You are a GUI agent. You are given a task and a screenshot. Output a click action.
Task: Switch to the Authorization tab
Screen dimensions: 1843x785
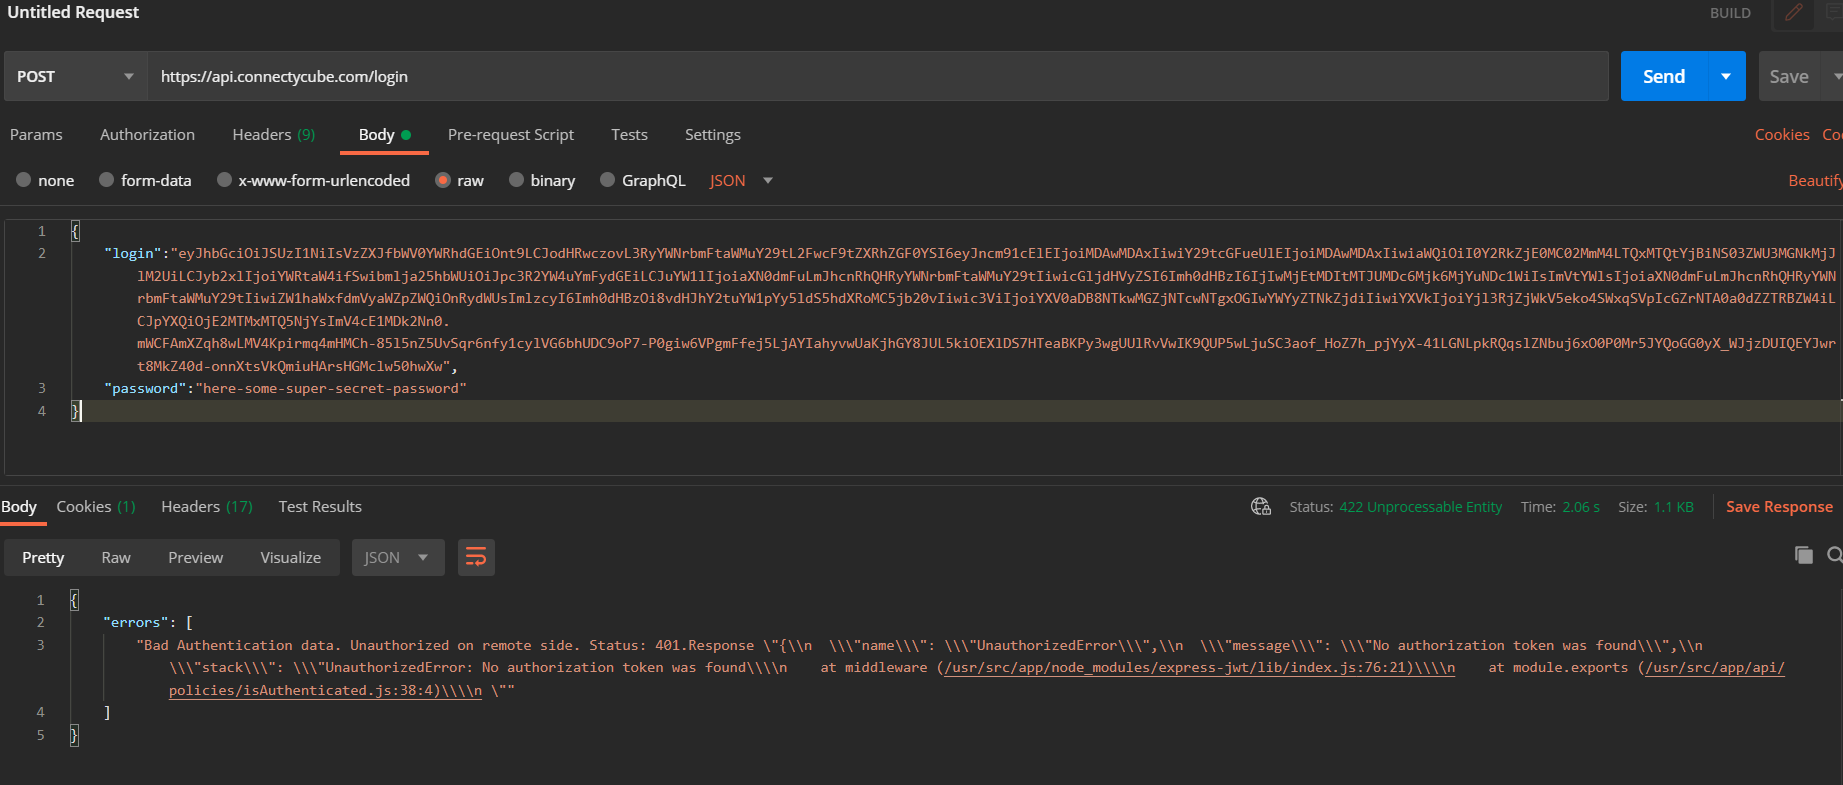pyautogui.click(x=147, y=134)
